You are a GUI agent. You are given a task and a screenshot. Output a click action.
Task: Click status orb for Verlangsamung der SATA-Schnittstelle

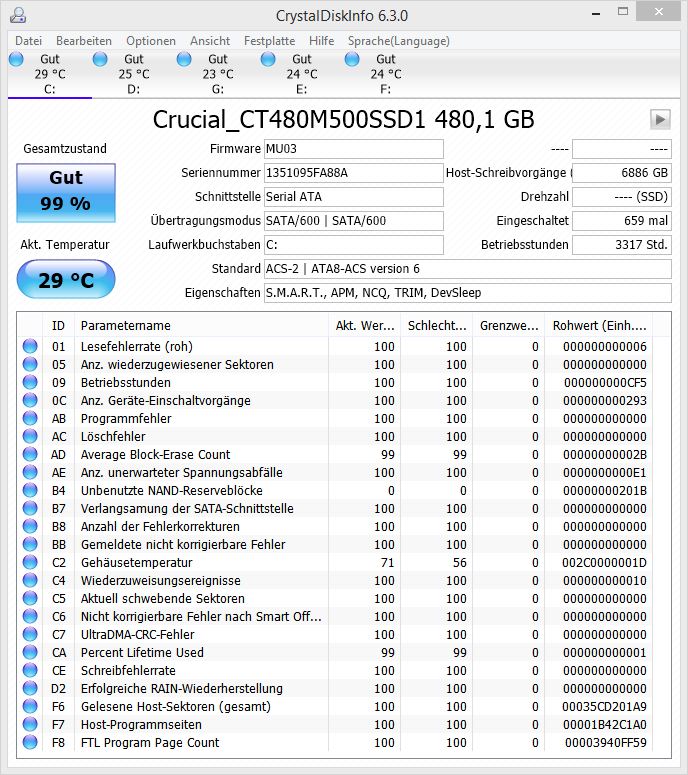point(30,508)
